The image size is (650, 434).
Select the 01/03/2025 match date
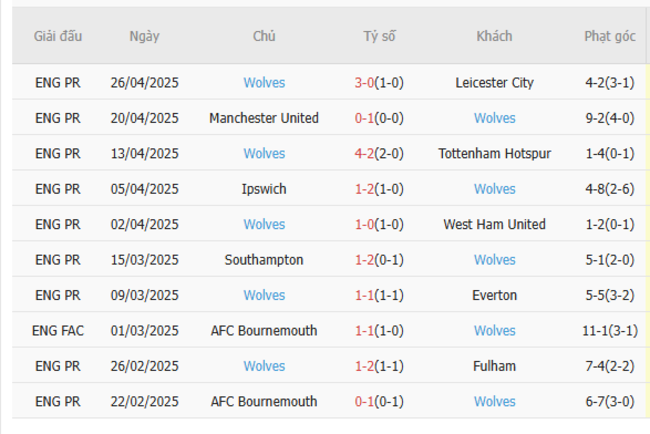(x=144, y=331)
